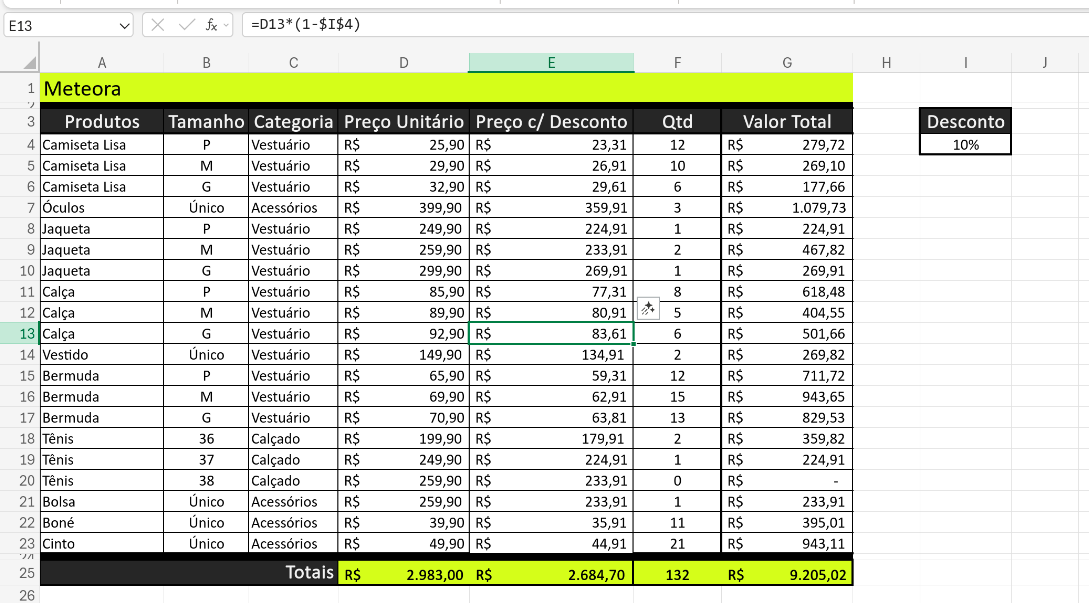
Task: Select the Óculos product cell
Action: point(102,208)
